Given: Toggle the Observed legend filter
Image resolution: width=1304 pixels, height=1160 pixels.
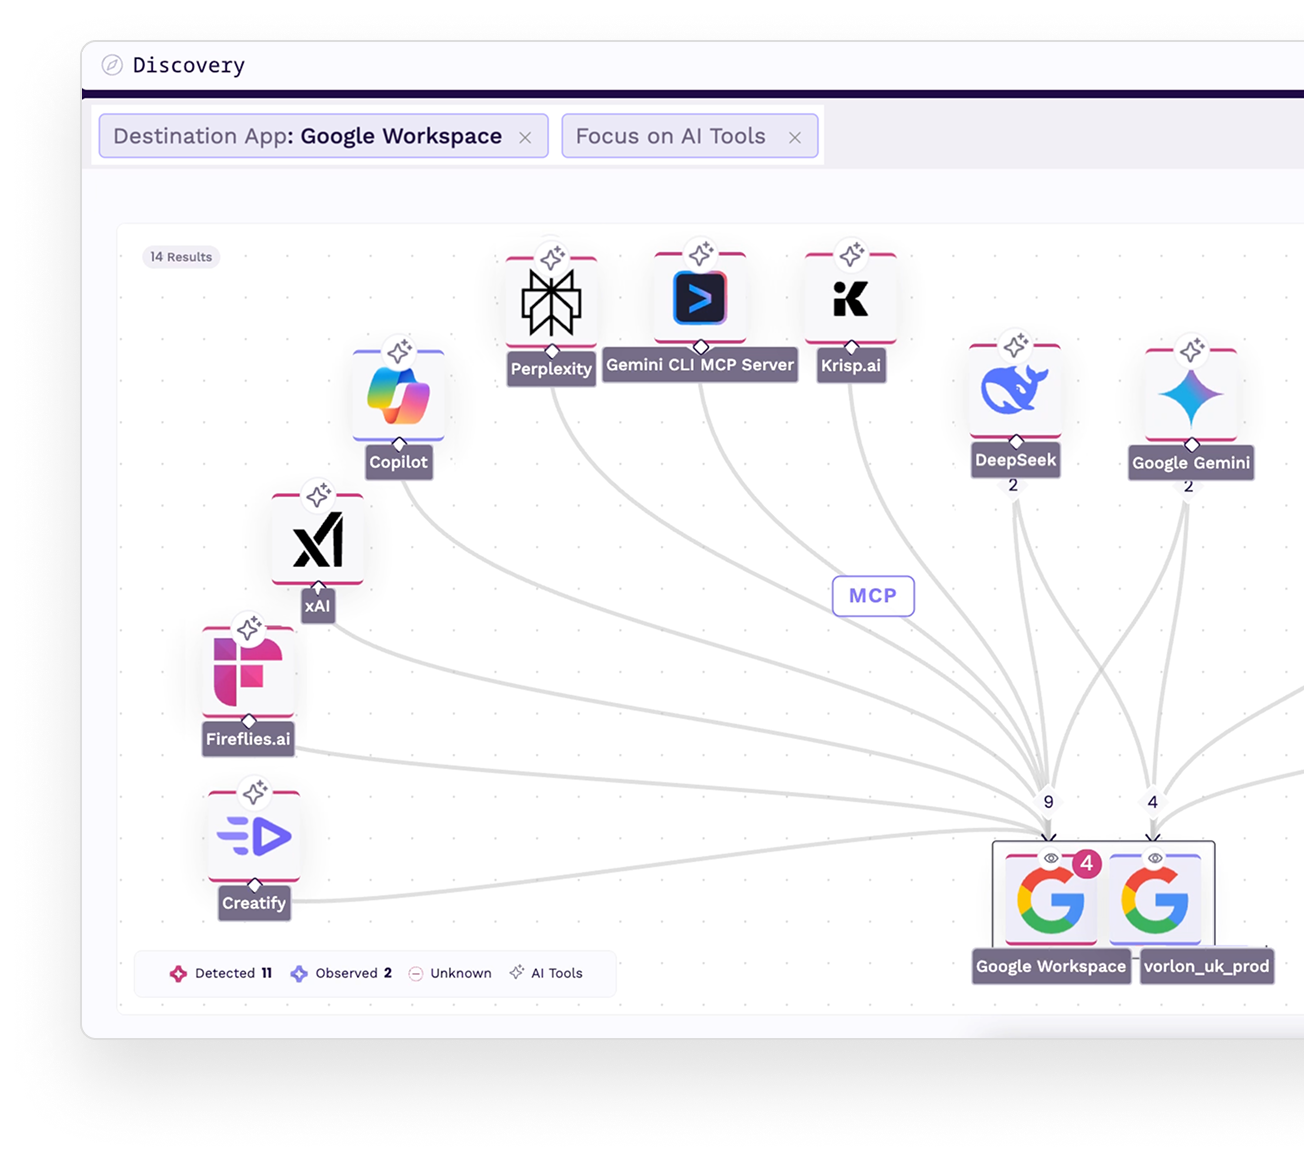Looking at the screenshot, I should (x=341, y=973).
